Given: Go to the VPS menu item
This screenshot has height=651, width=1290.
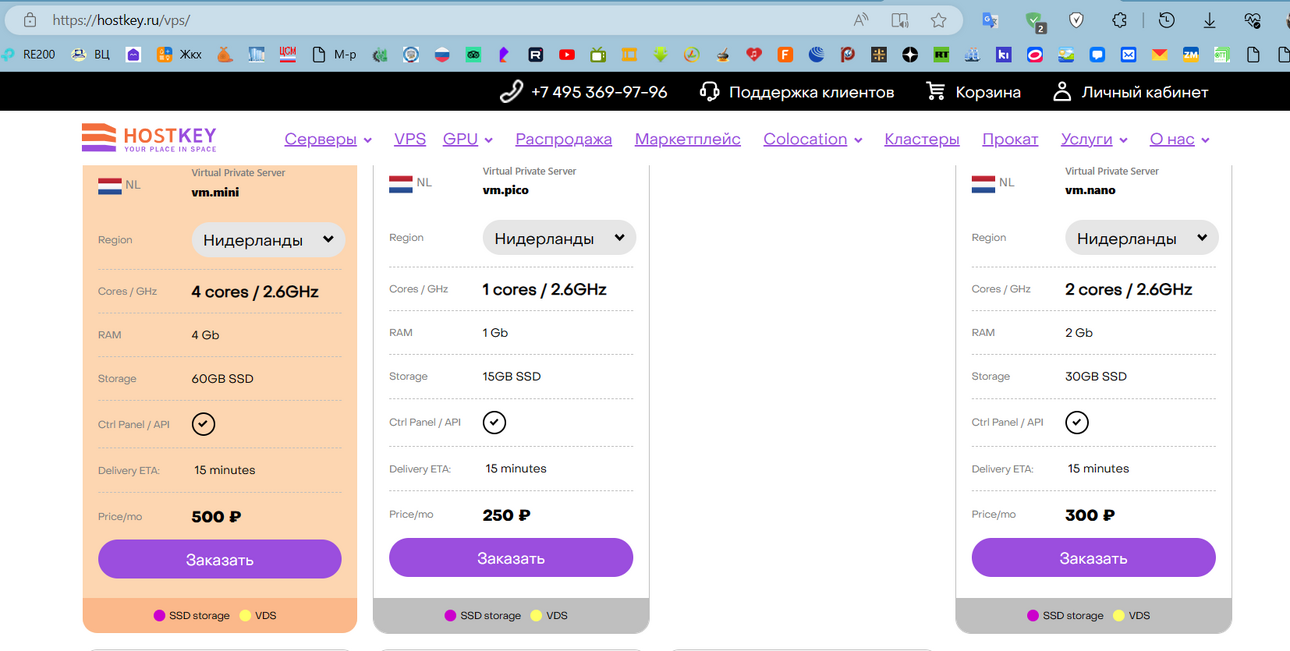Looking at the screenshot, I should pos(410,139).
